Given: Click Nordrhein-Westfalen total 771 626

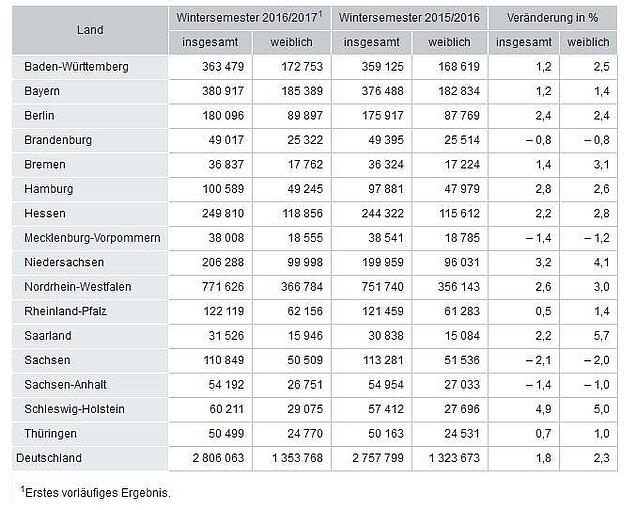Looking at the screenshot, I should (x=223, y=287).
